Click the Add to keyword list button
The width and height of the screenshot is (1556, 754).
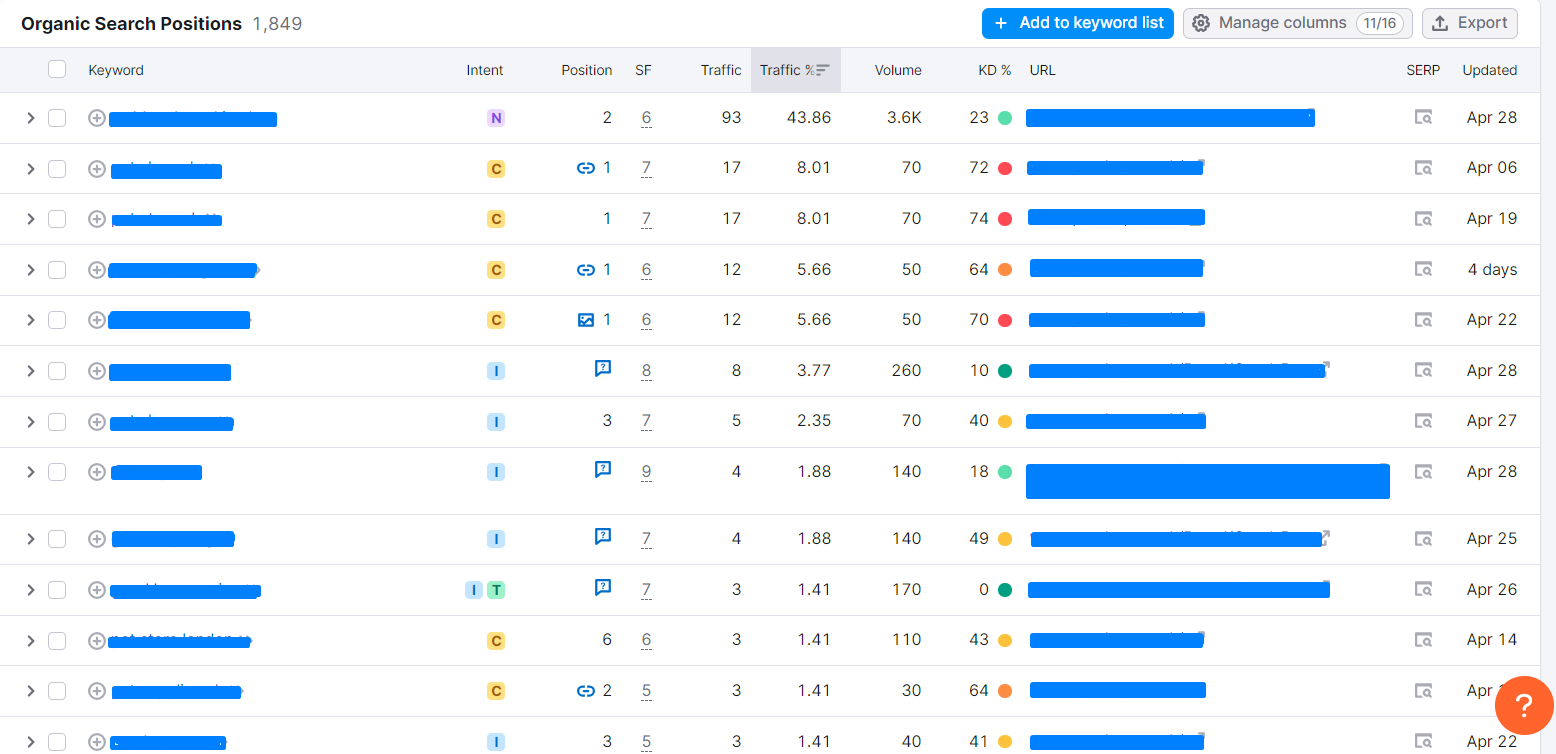[x=1078, y=23]
